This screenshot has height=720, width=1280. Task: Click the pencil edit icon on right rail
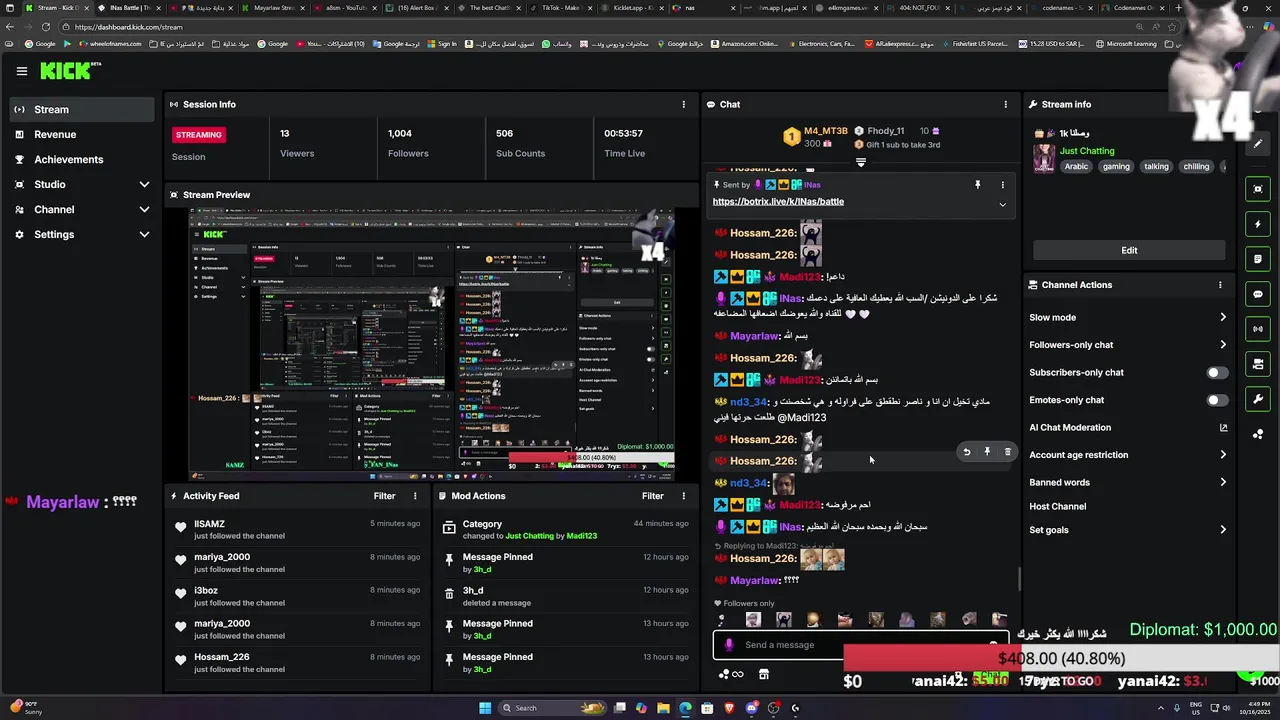pyautogui.click(x=1258, y=143)
